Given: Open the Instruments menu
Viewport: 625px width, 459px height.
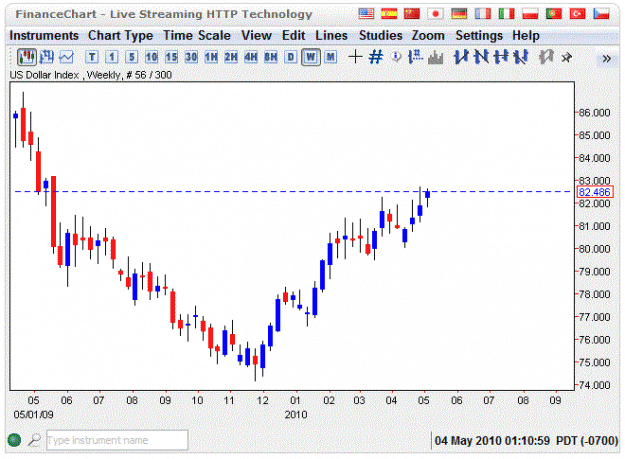Looking at the screenshot, I should (44, 35).
